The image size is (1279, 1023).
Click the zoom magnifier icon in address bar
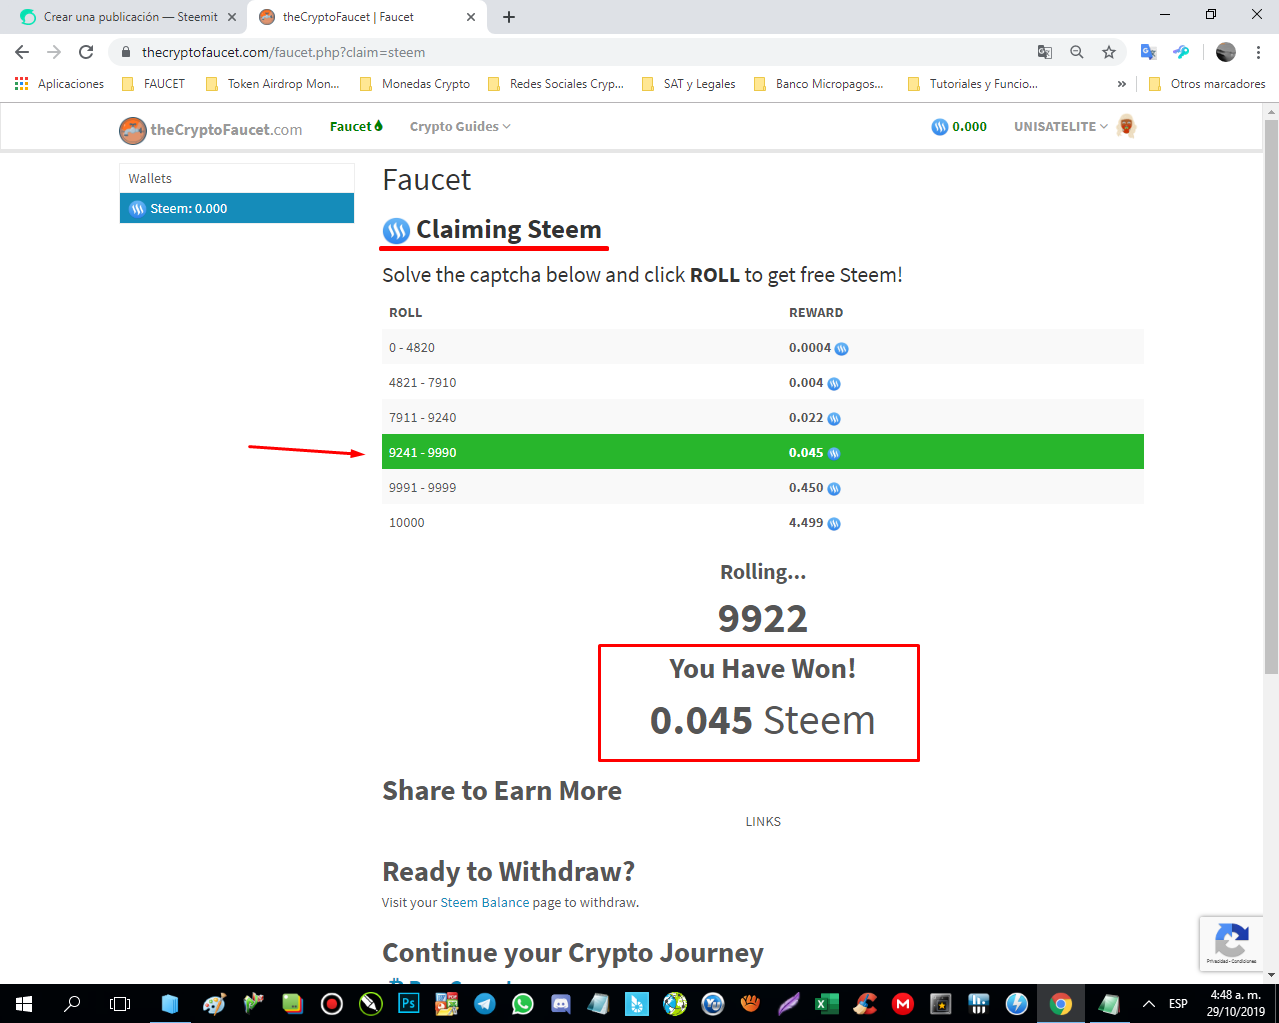(1077, 52)
